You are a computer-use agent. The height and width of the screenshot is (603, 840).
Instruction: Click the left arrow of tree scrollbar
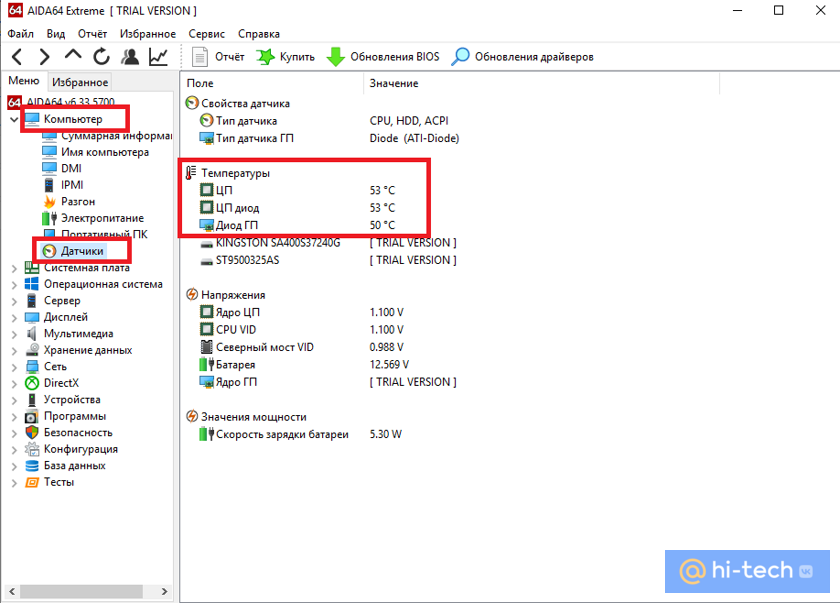pos(12,591)
